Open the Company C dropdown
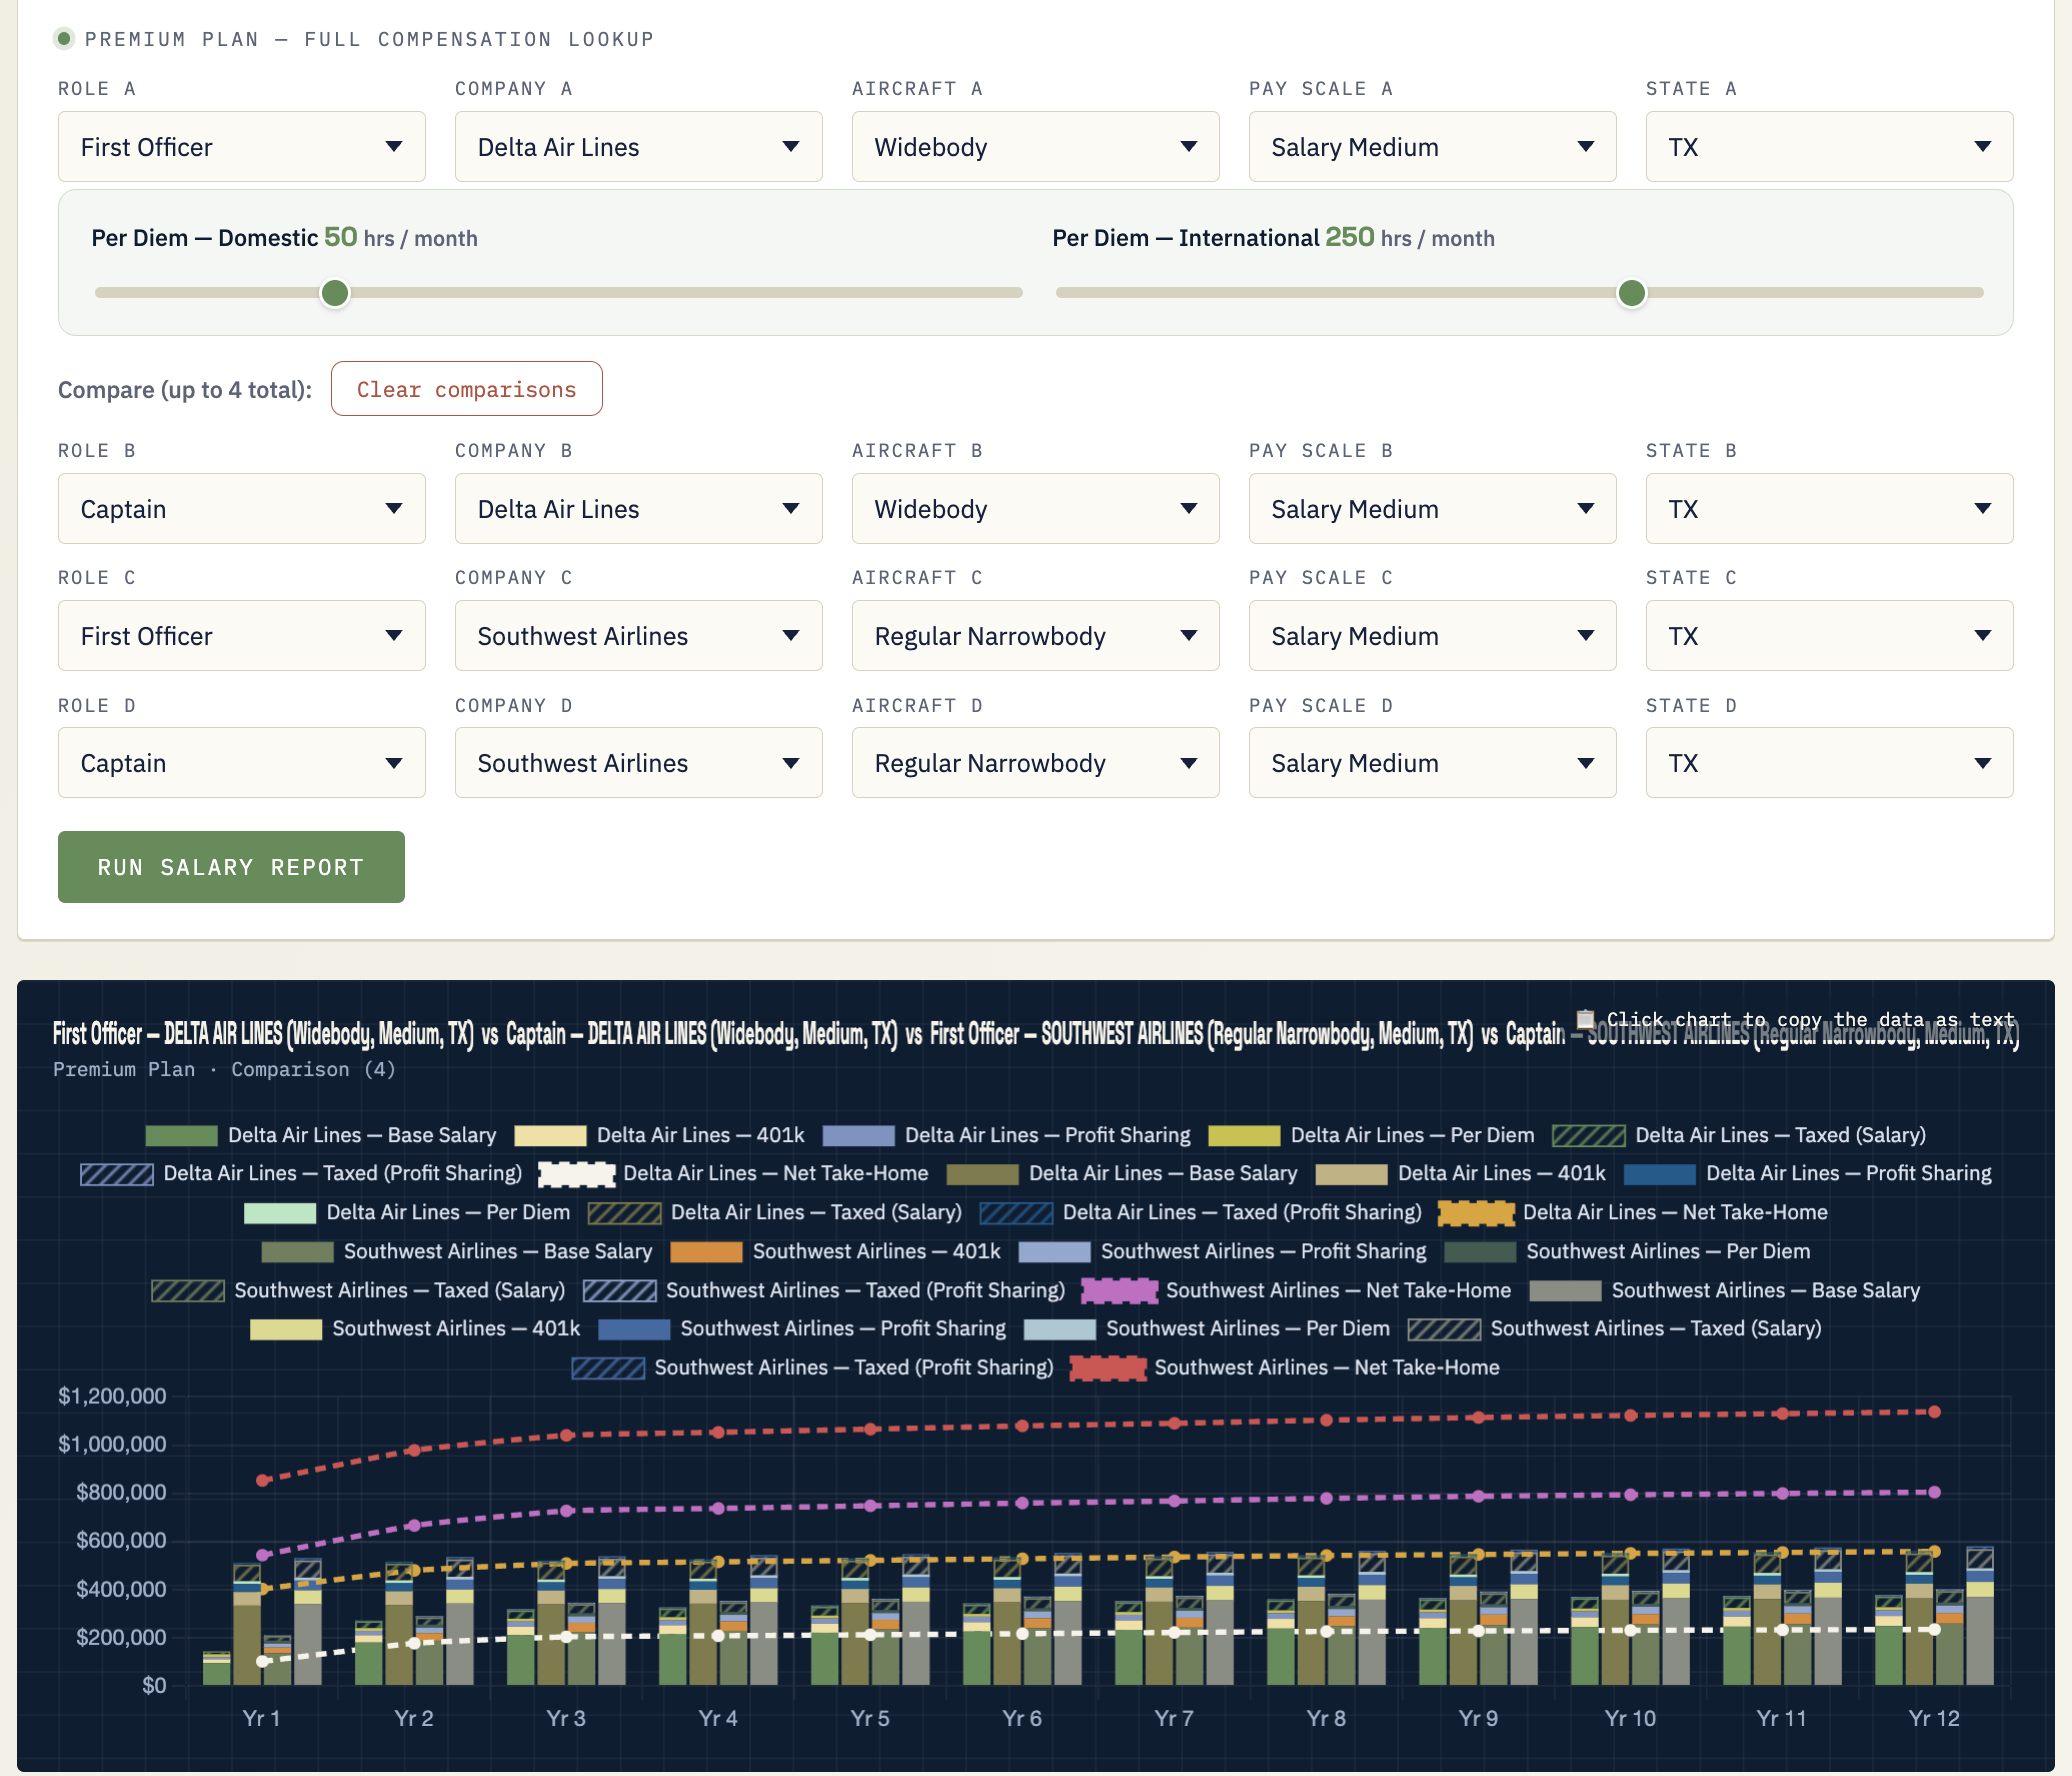The height and width of the screenshot is (1776, 2072). coord(639,636)
